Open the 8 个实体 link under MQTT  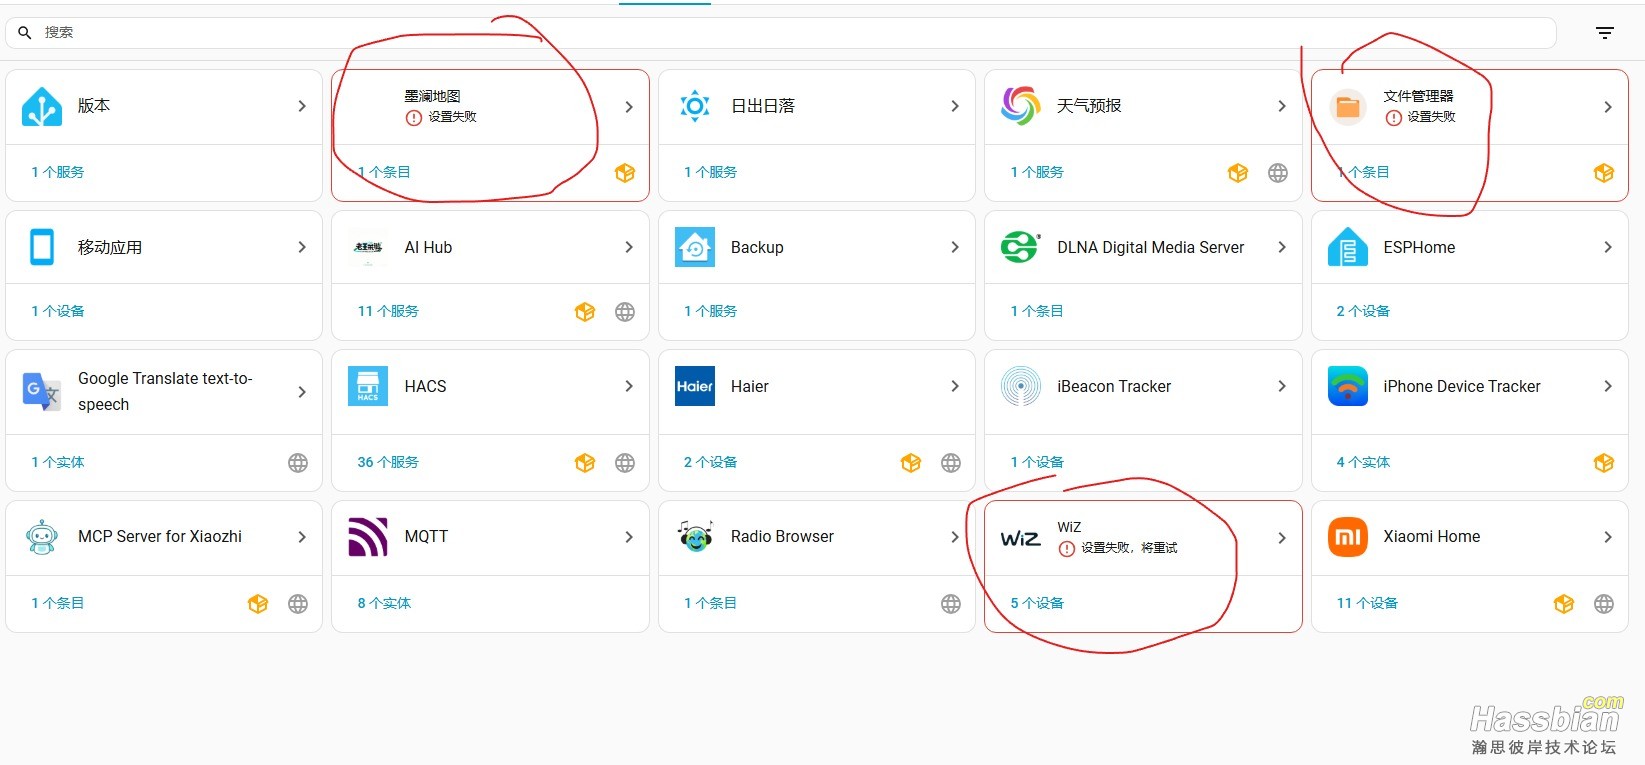[384, 603]
